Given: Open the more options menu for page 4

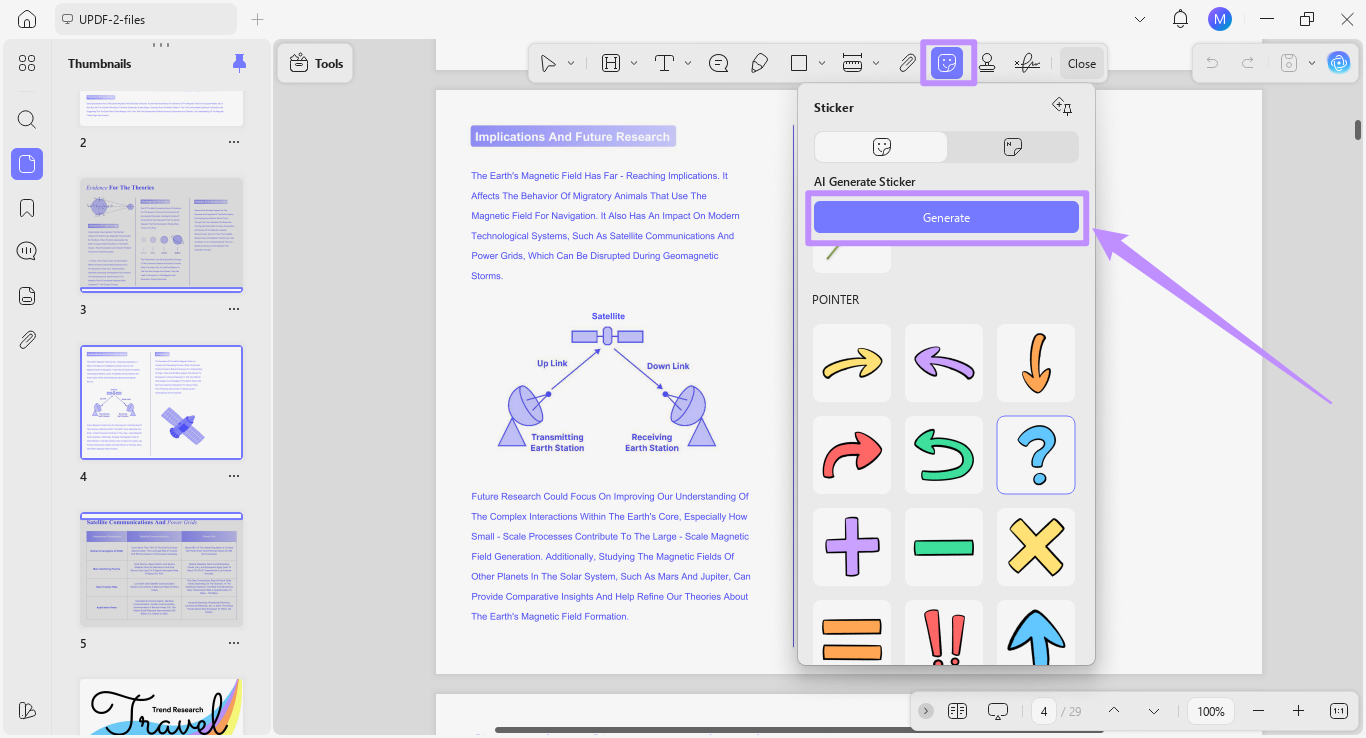Looking at the screenshot, I should click(234, 476).
